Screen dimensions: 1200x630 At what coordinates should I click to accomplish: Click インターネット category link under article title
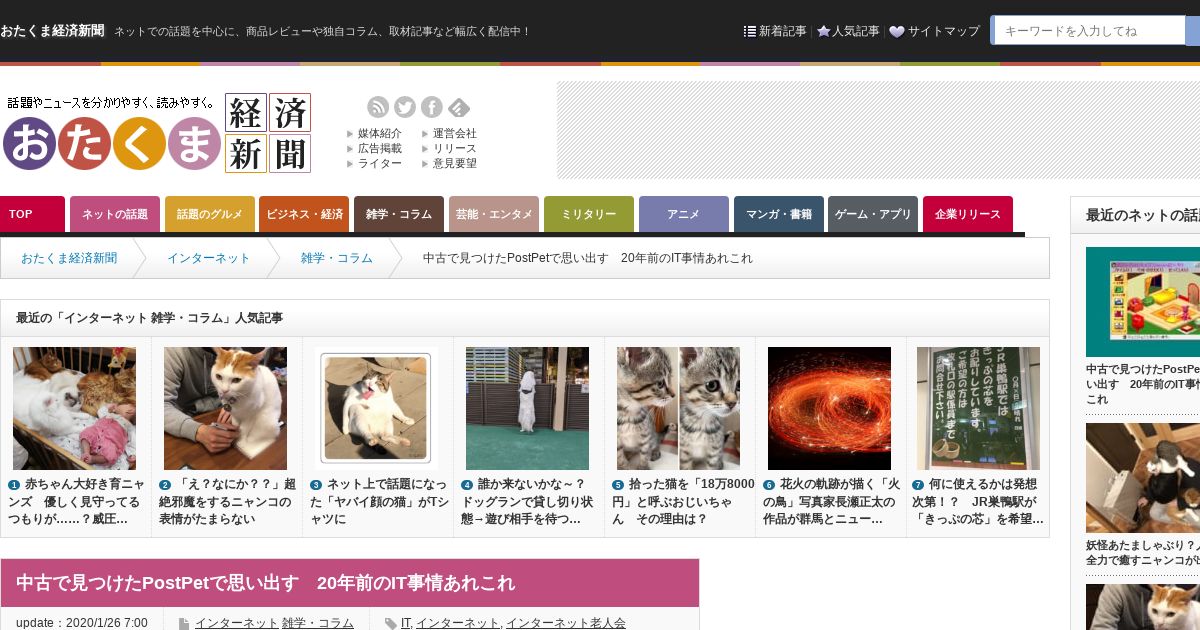coord(236,623)
